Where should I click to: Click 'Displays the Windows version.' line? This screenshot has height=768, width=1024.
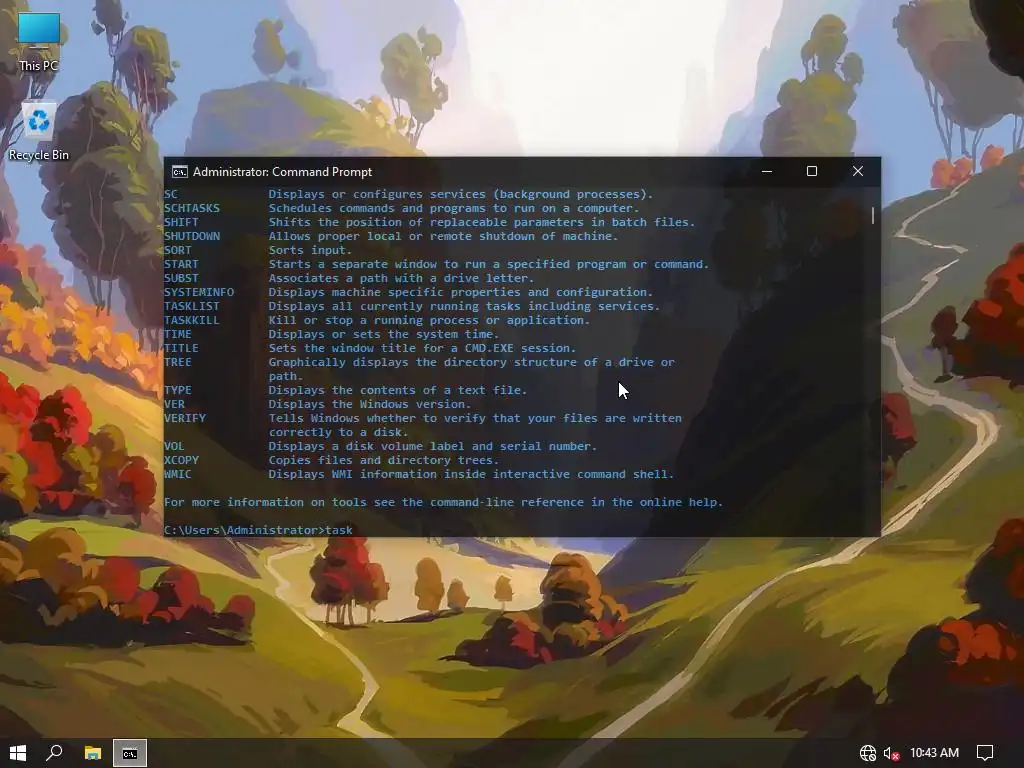point(370,404)
